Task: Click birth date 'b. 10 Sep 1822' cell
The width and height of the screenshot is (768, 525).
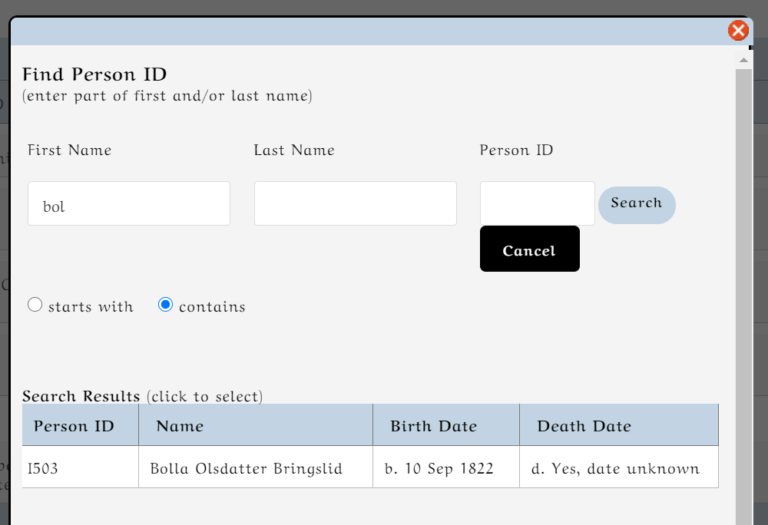Action: (439, 468)
